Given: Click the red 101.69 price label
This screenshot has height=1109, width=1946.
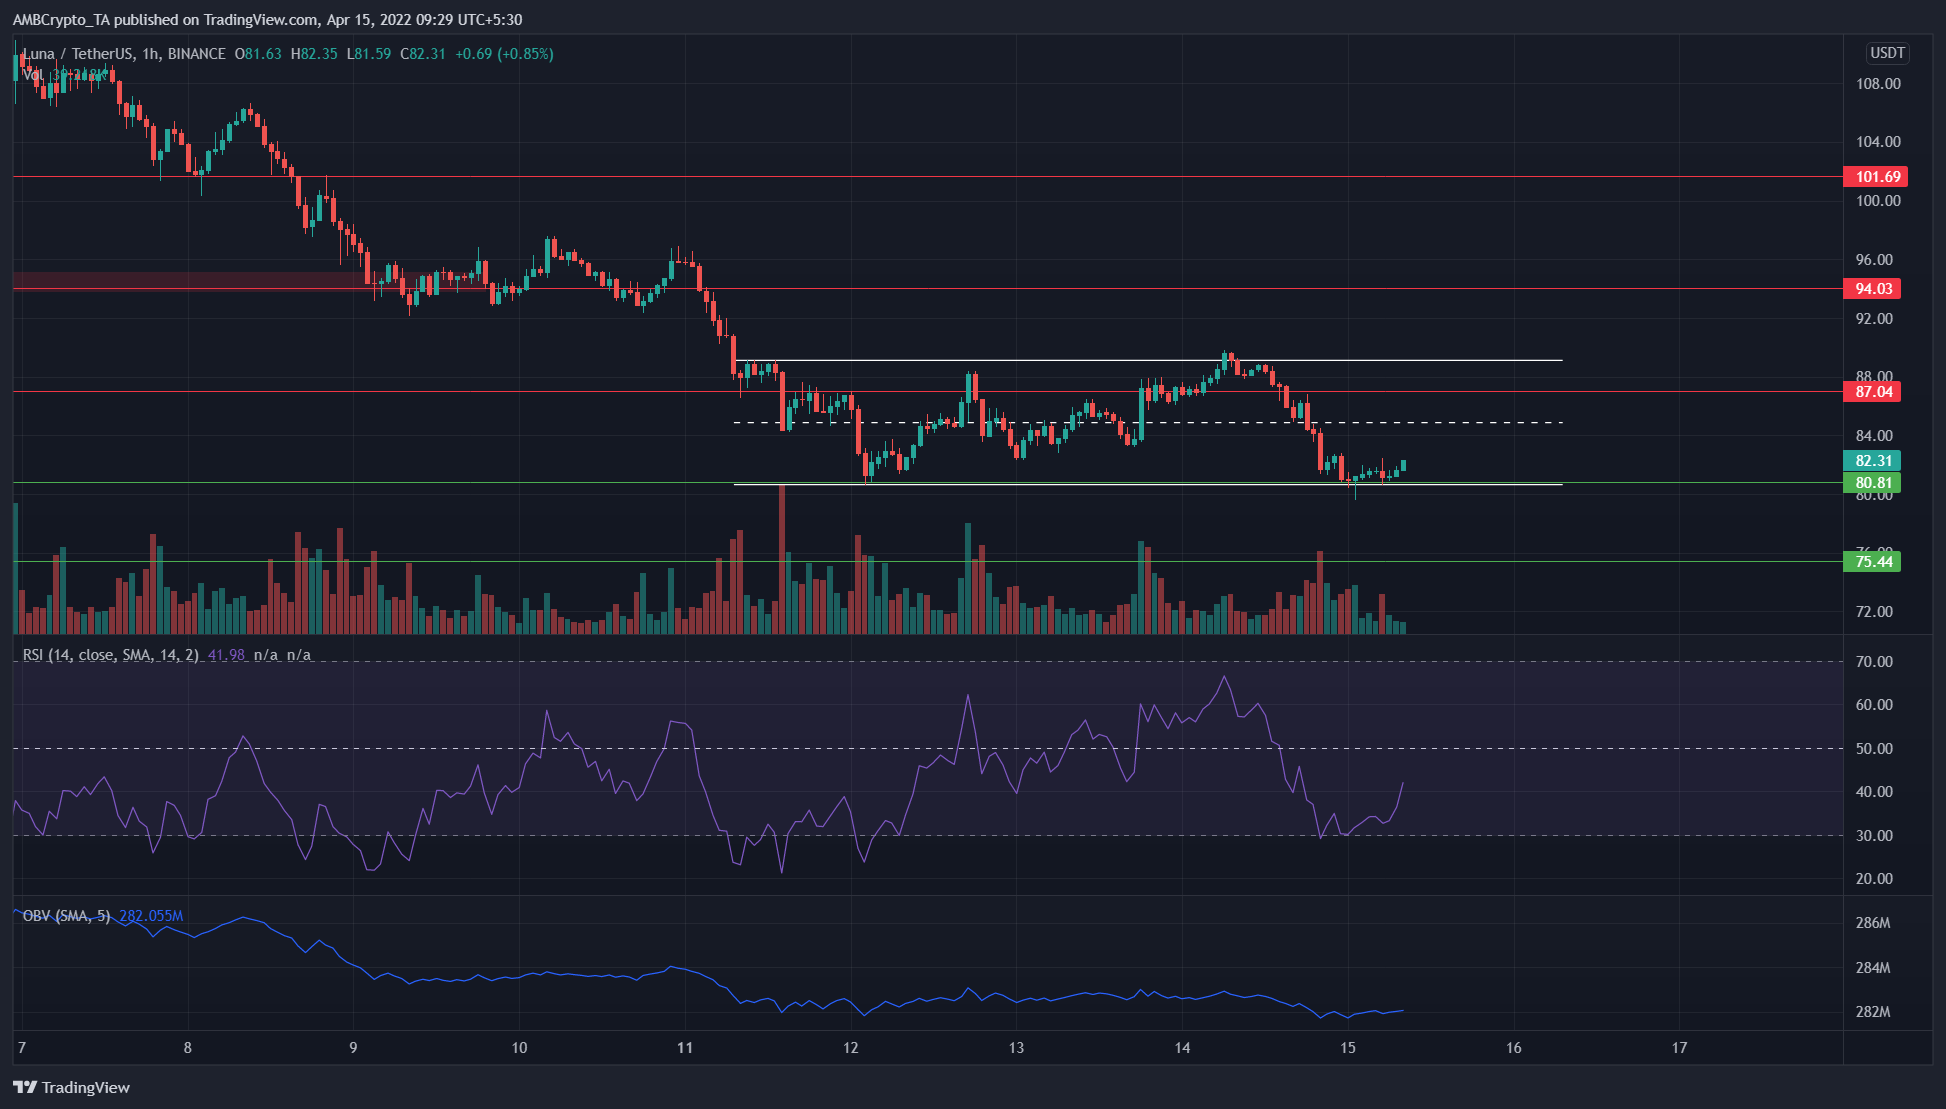Looking at the screenshot, I should [1877, 177].
